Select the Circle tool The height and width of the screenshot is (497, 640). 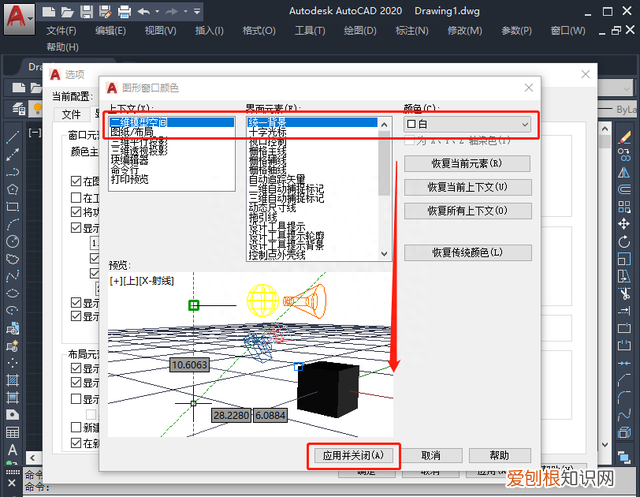[x=13, y=241]
